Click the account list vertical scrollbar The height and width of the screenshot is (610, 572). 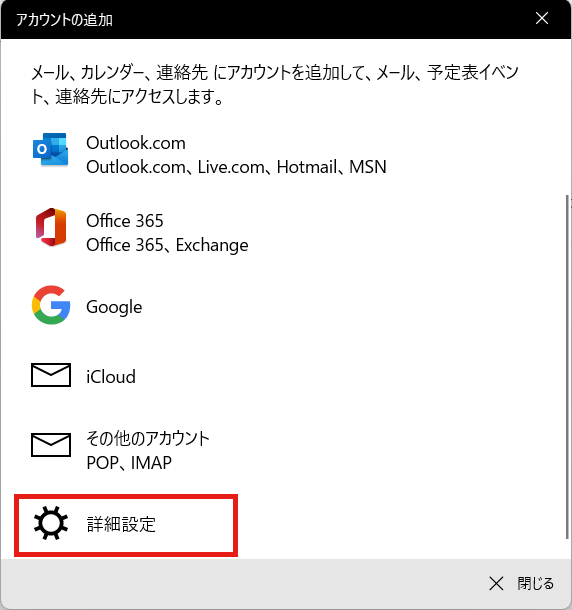[x=568, y=367]
